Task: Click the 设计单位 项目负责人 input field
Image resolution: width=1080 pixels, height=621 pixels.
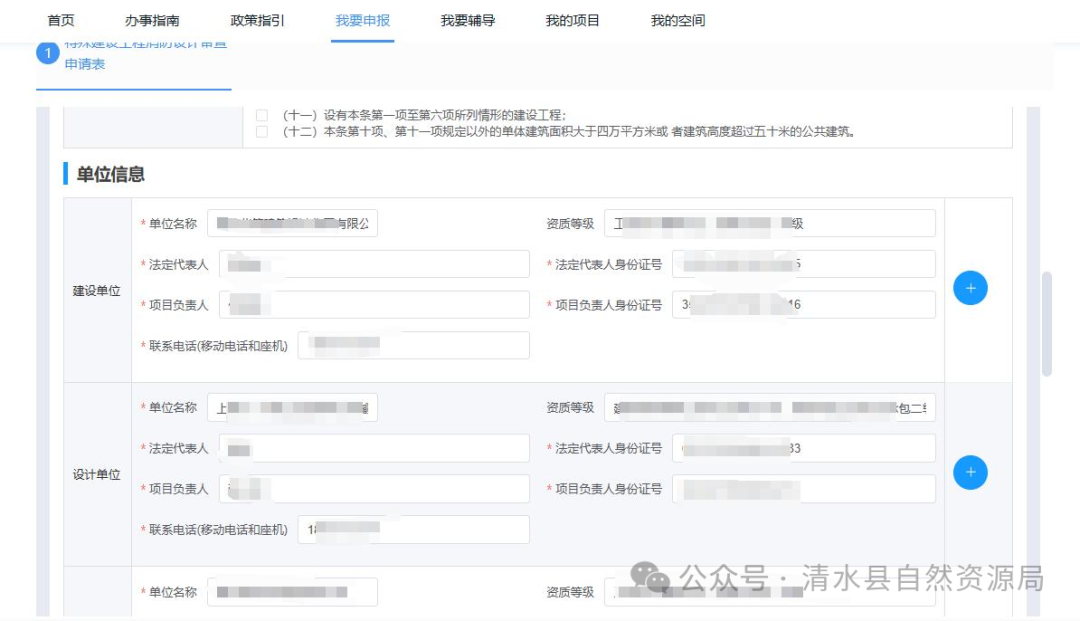Action: point(374,489)
